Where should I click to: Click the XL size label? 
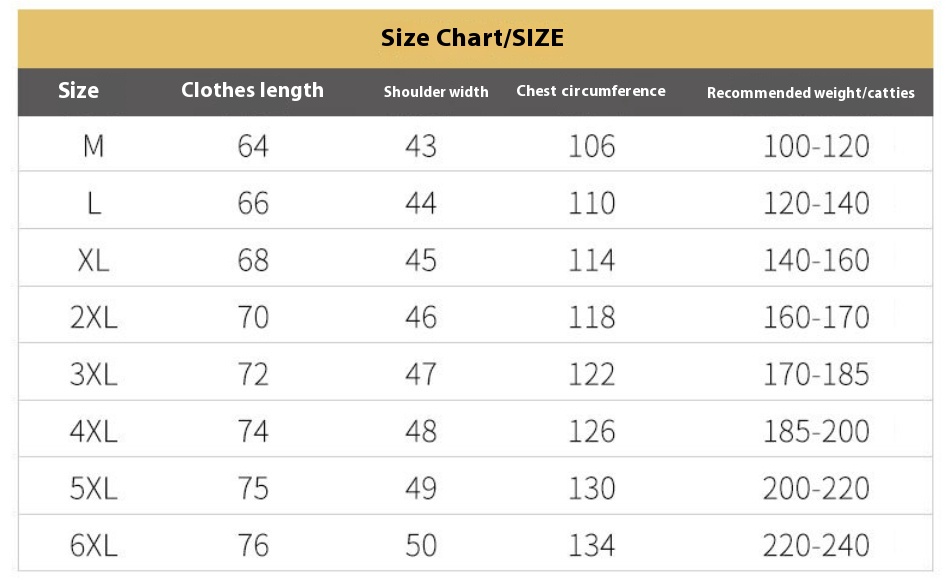pos(94,260)
